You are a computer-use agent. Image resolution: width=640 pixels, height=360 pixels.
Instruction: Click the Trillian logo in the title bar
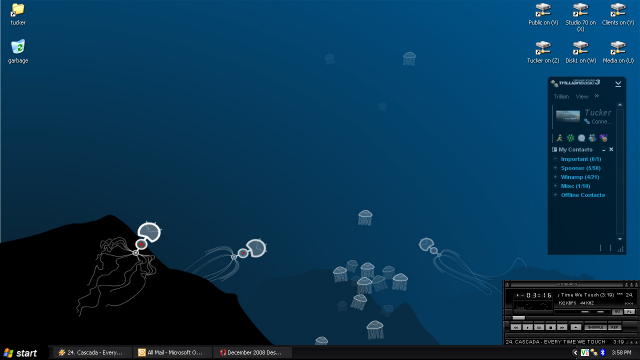575,83
